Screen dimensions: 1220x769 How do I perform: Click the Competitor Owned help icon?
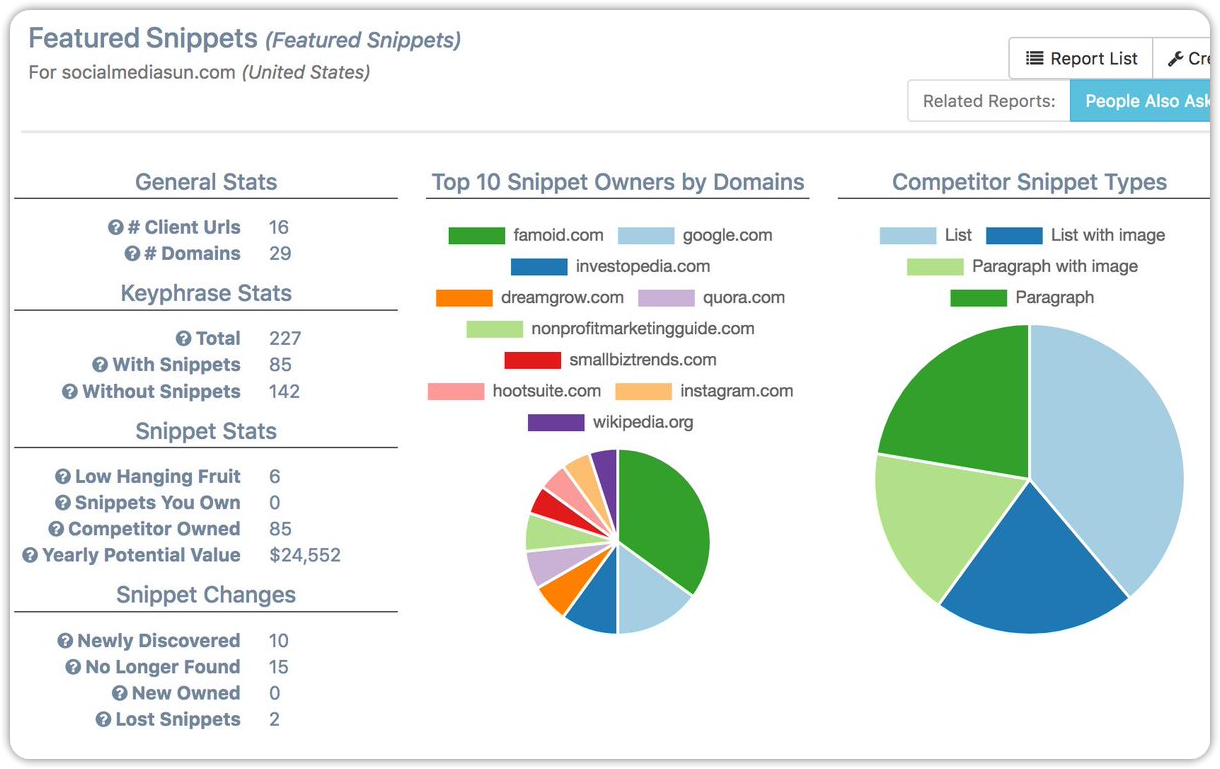tap(56, 529)
